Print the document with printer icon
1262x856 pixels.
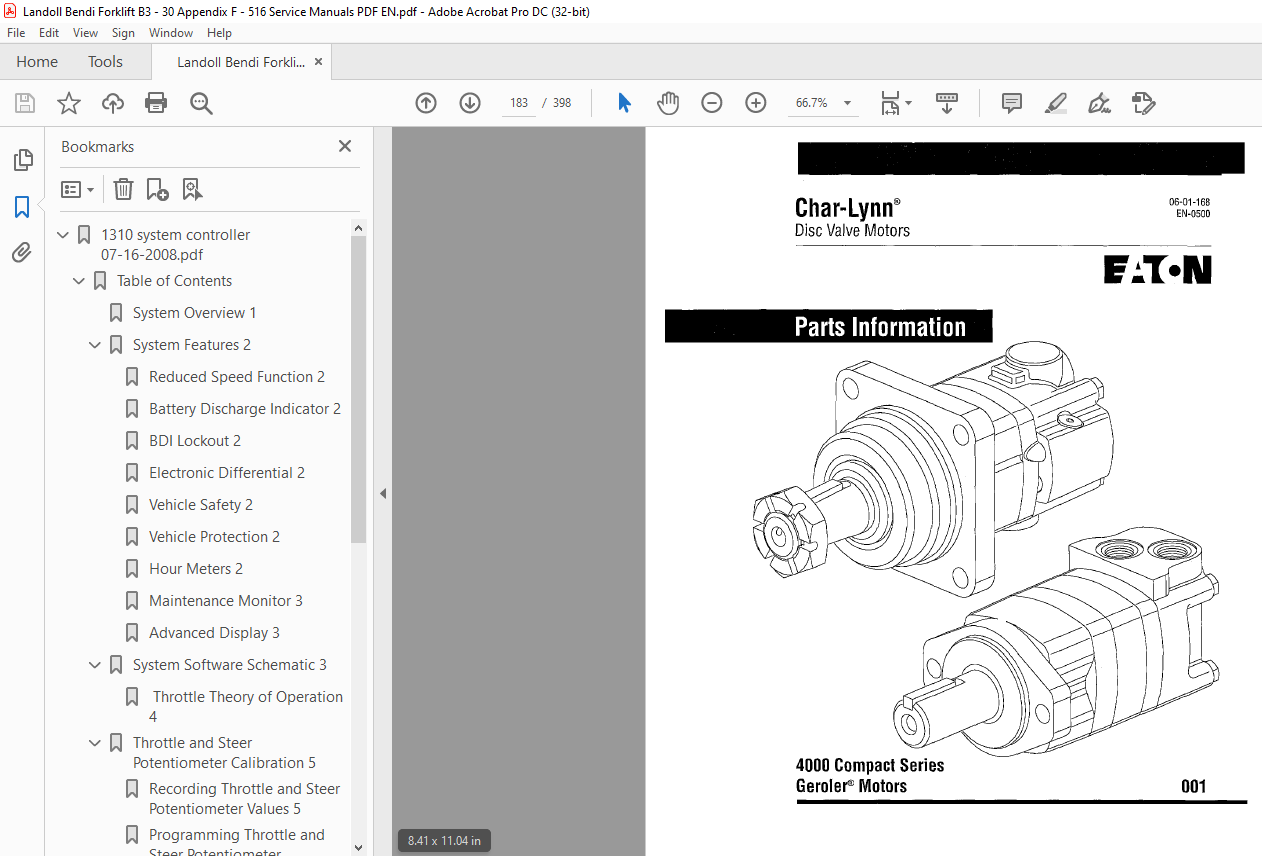[156, 103]
